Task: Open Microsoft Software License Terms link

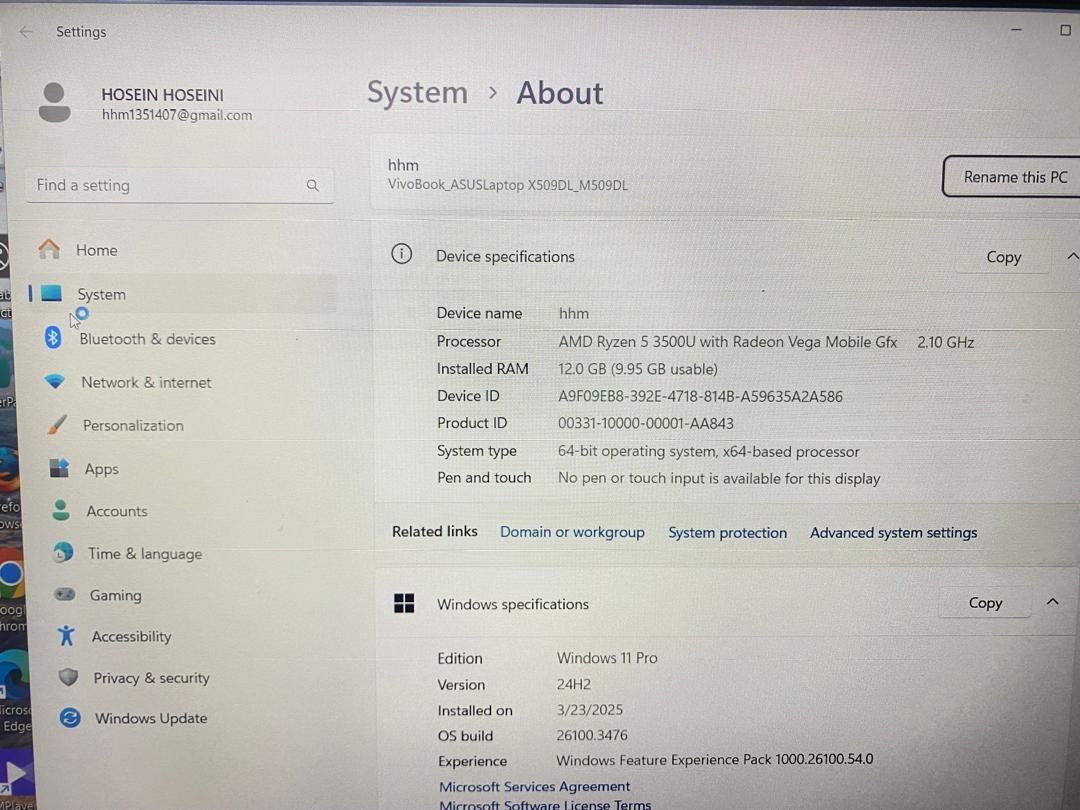Action: 545,804
